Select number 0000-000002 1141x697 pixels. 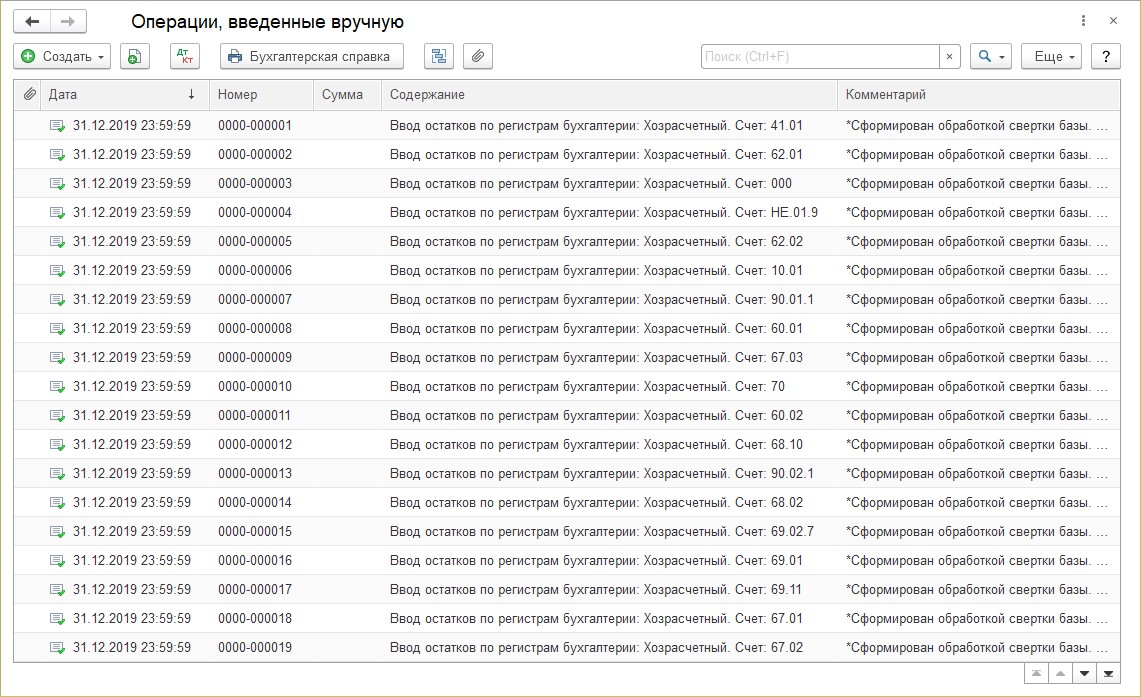click(255, 154)
